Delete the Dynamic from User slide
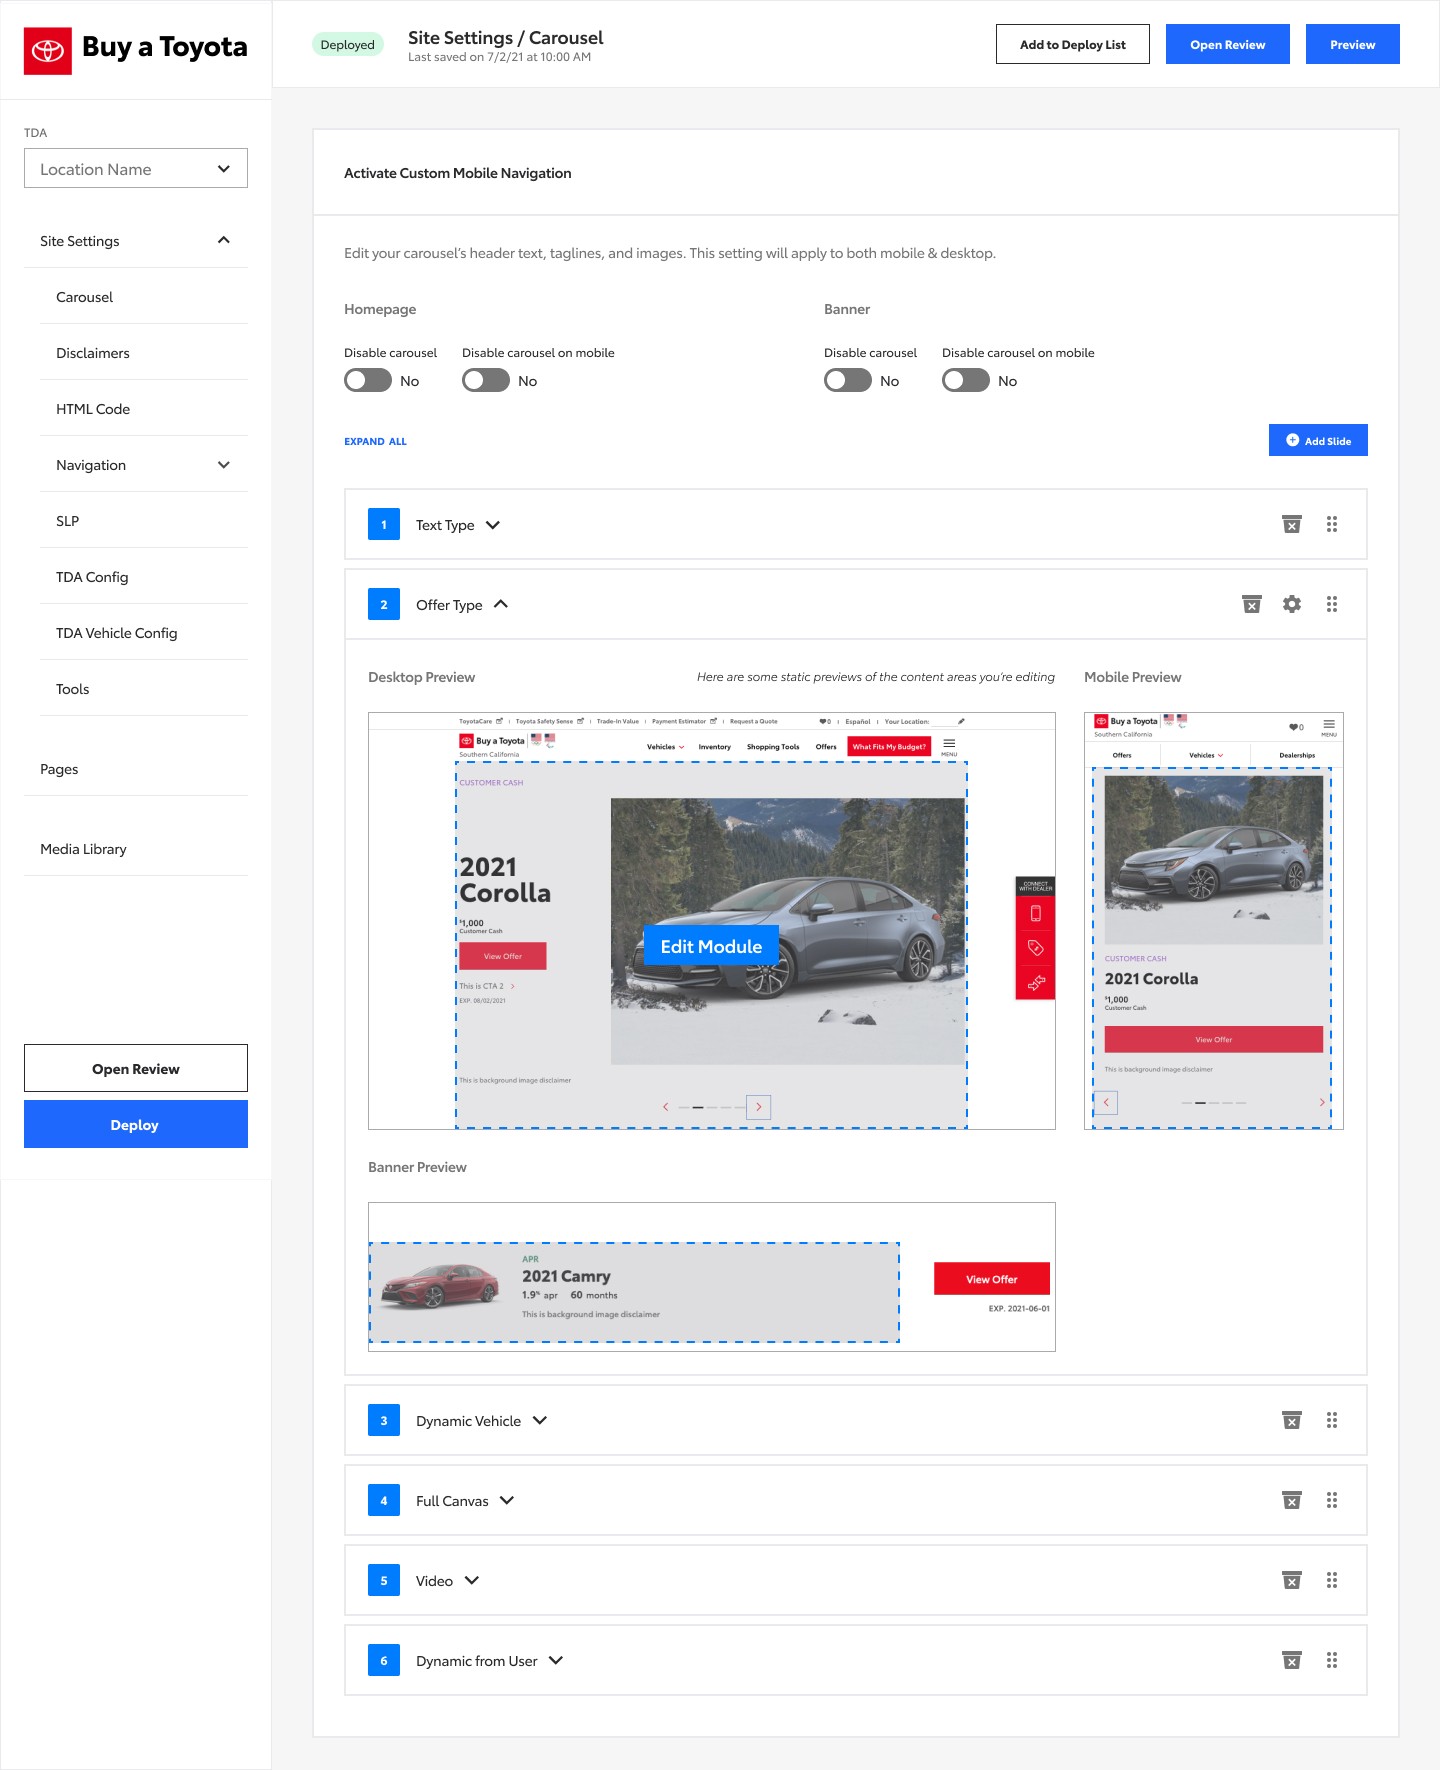This screenshot has width=1440, height=1770. coord(1292,1660)
